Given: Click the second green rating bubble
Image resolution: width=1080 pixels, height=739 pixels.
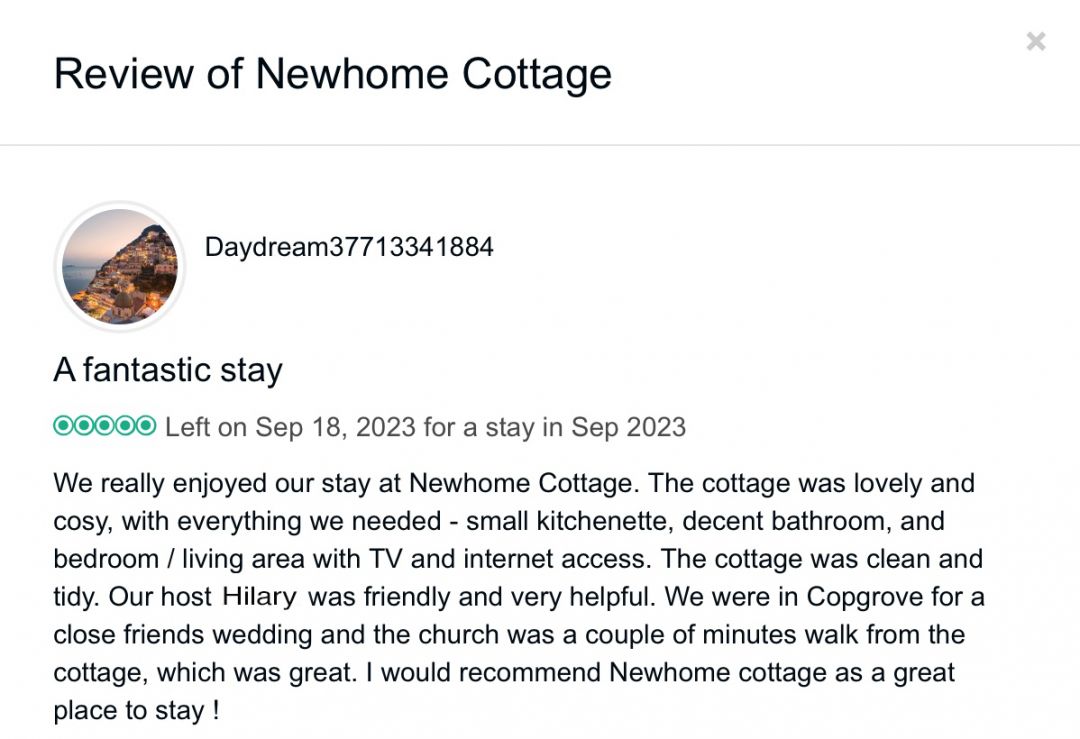Looking at the screenshot, I should coord(83,426).
